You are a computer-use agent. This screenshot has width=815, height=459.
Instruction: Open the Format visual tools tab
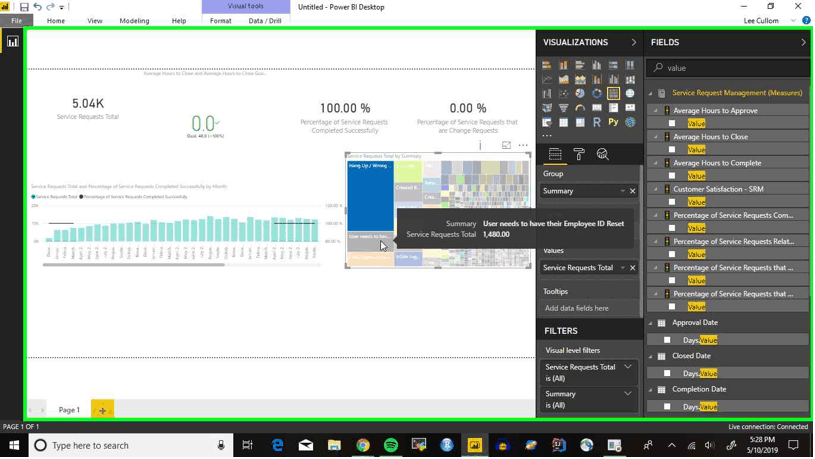220,21
